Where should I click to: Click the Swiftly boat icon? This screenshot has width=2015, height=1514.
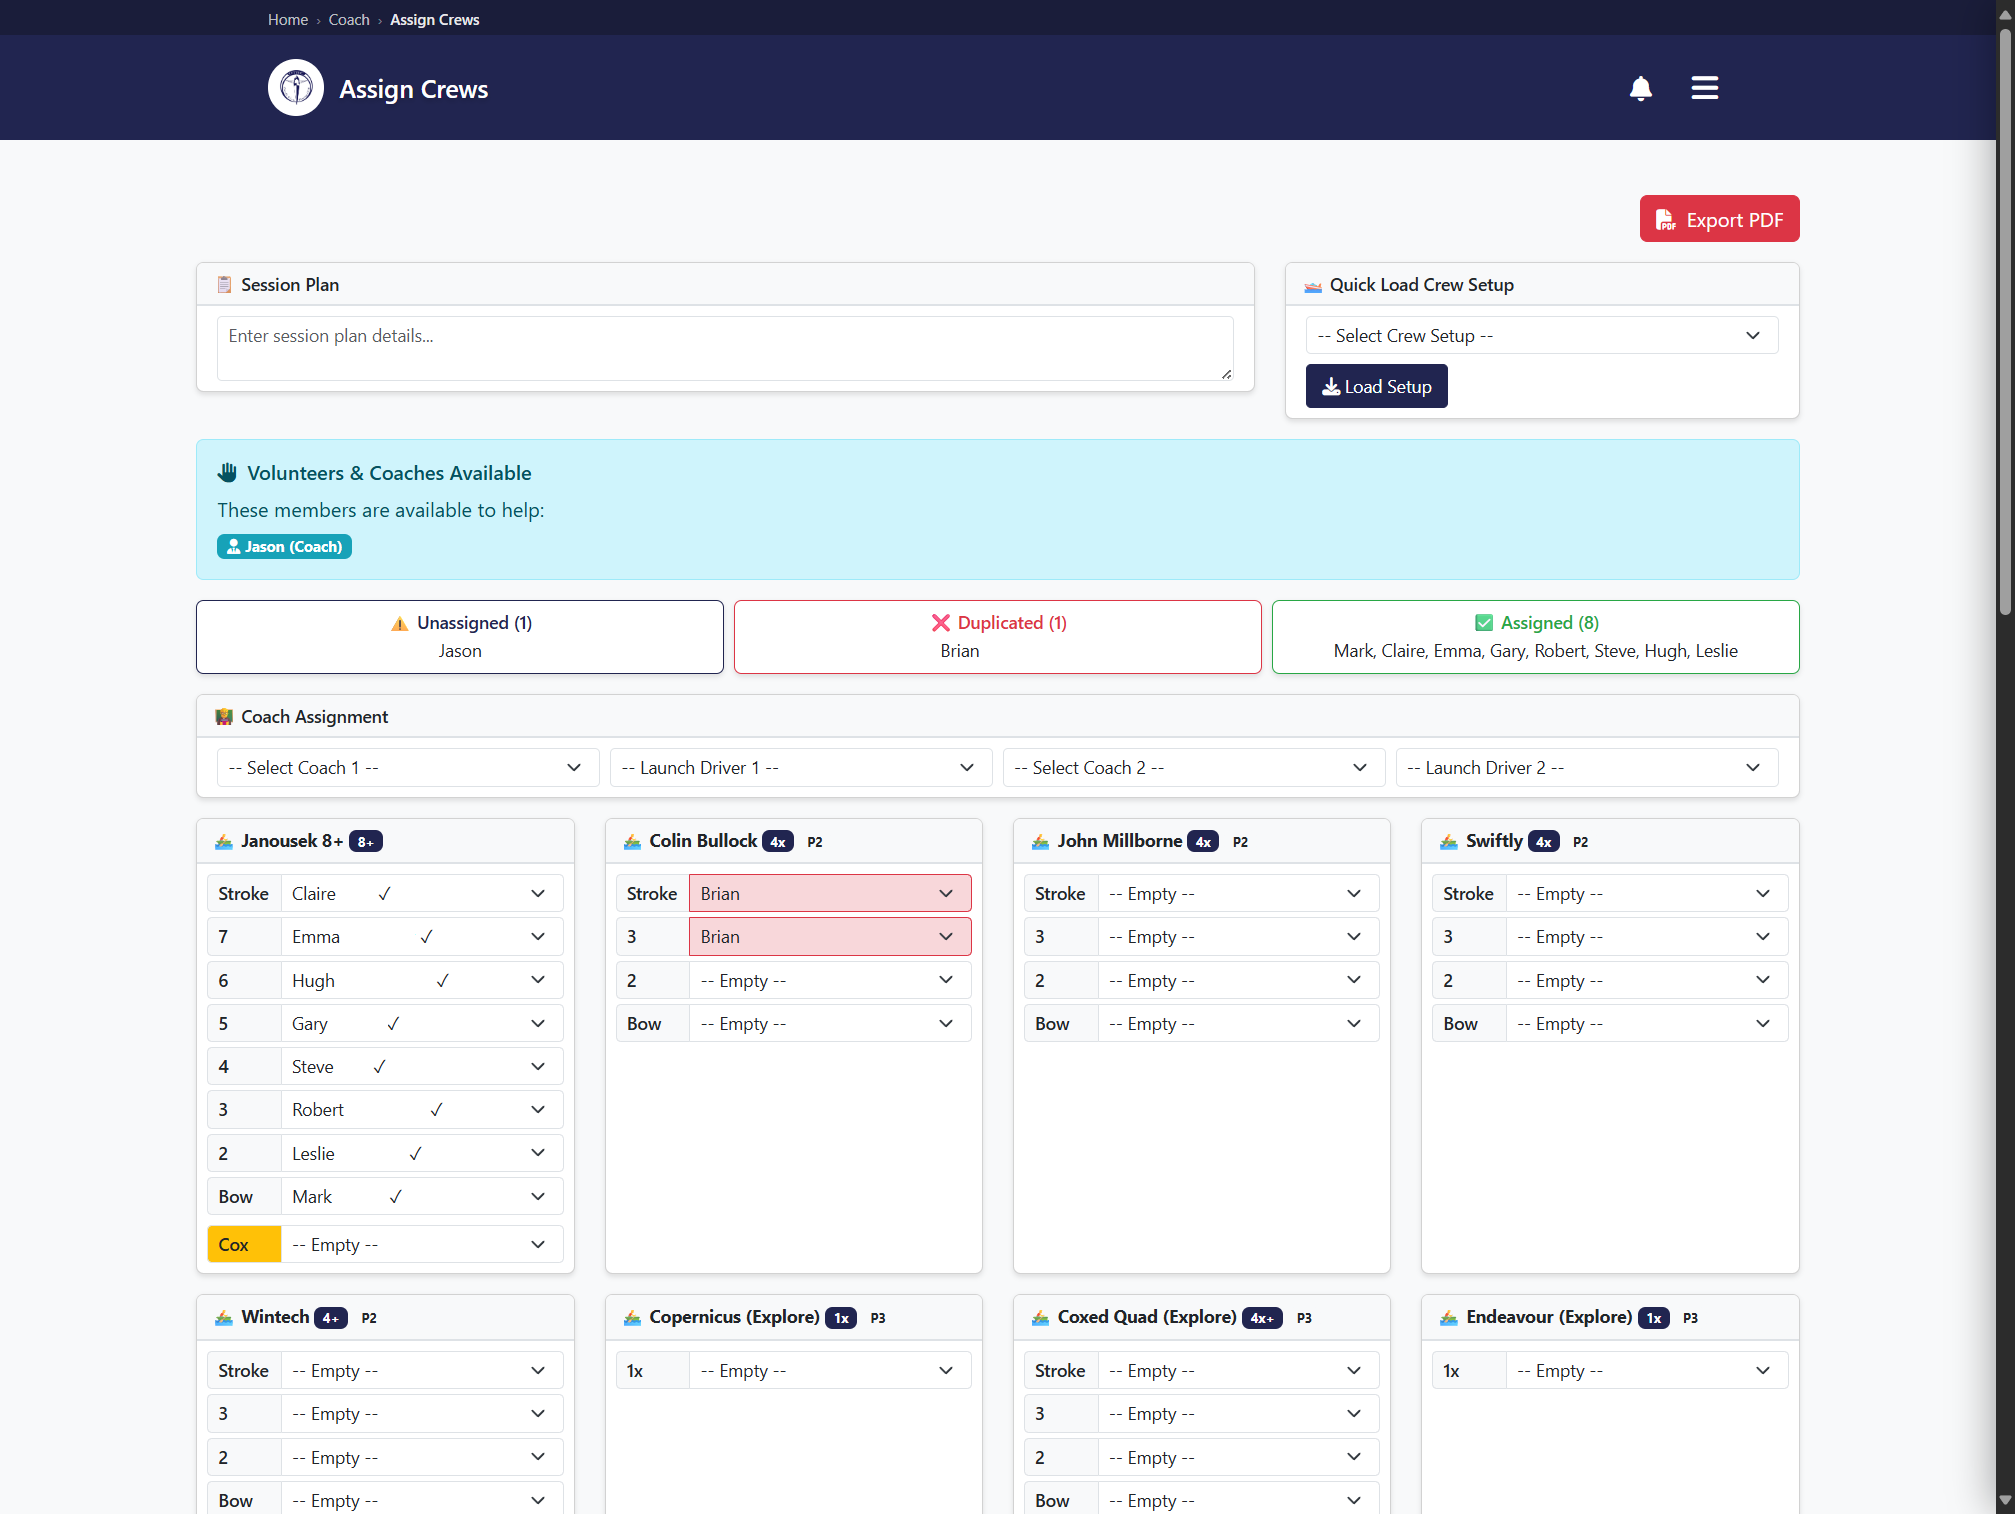pos(1449,842)
